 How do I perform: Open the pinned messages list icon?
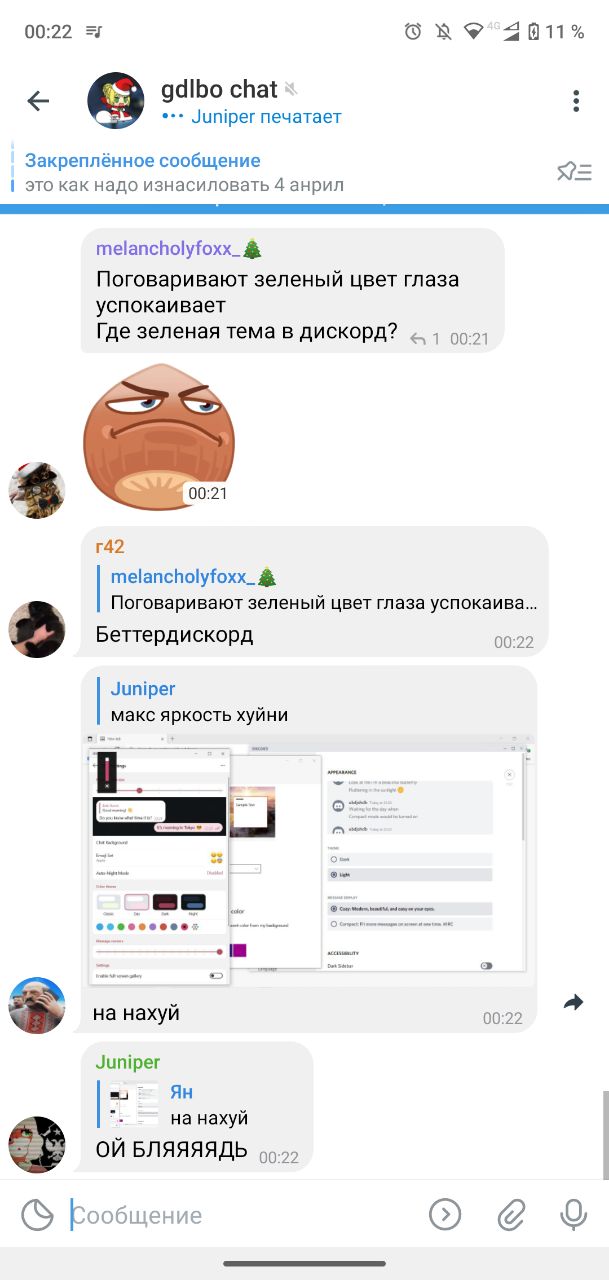pyautogui.click(x=574, y=172)
